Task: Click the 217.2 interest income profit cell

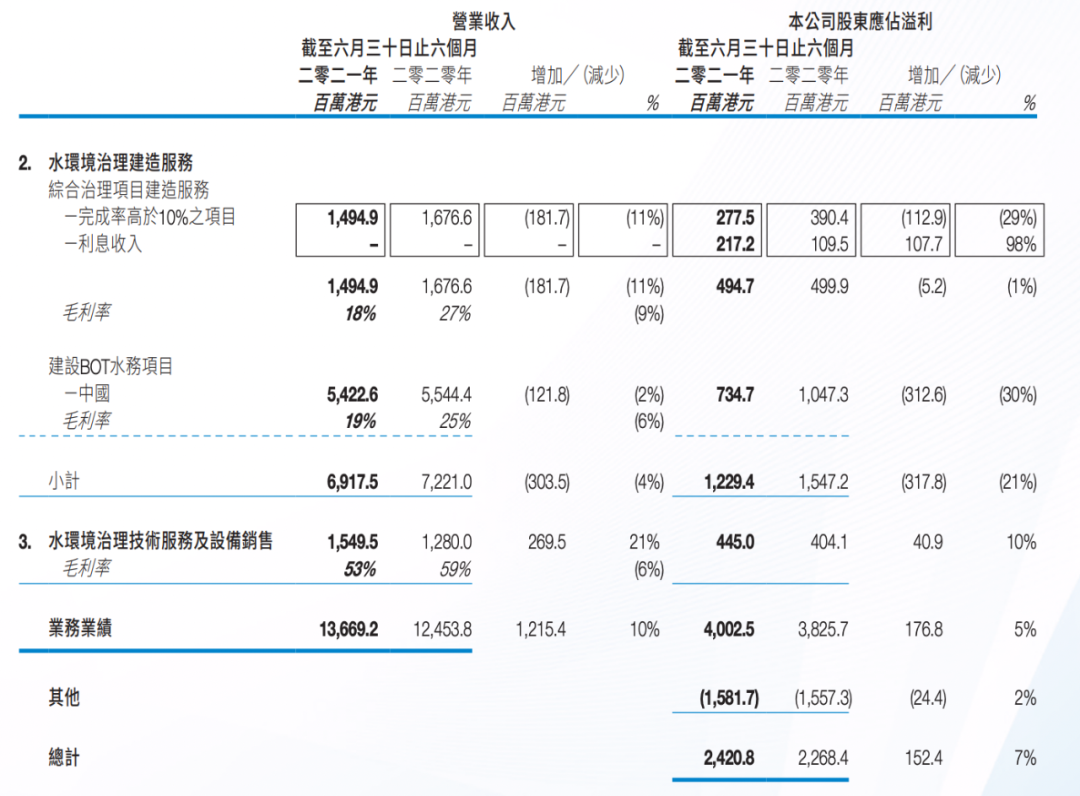Action: 733,243
